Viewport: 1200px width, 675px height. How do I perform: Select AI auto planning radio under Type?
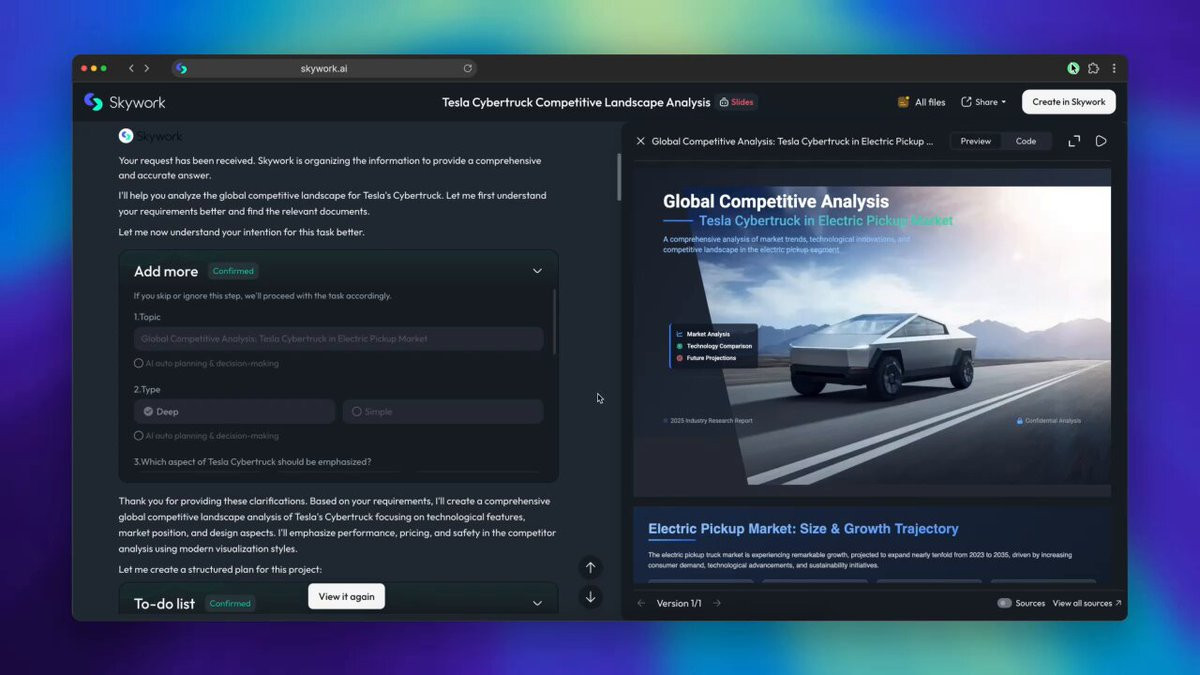tap(138, 436)
